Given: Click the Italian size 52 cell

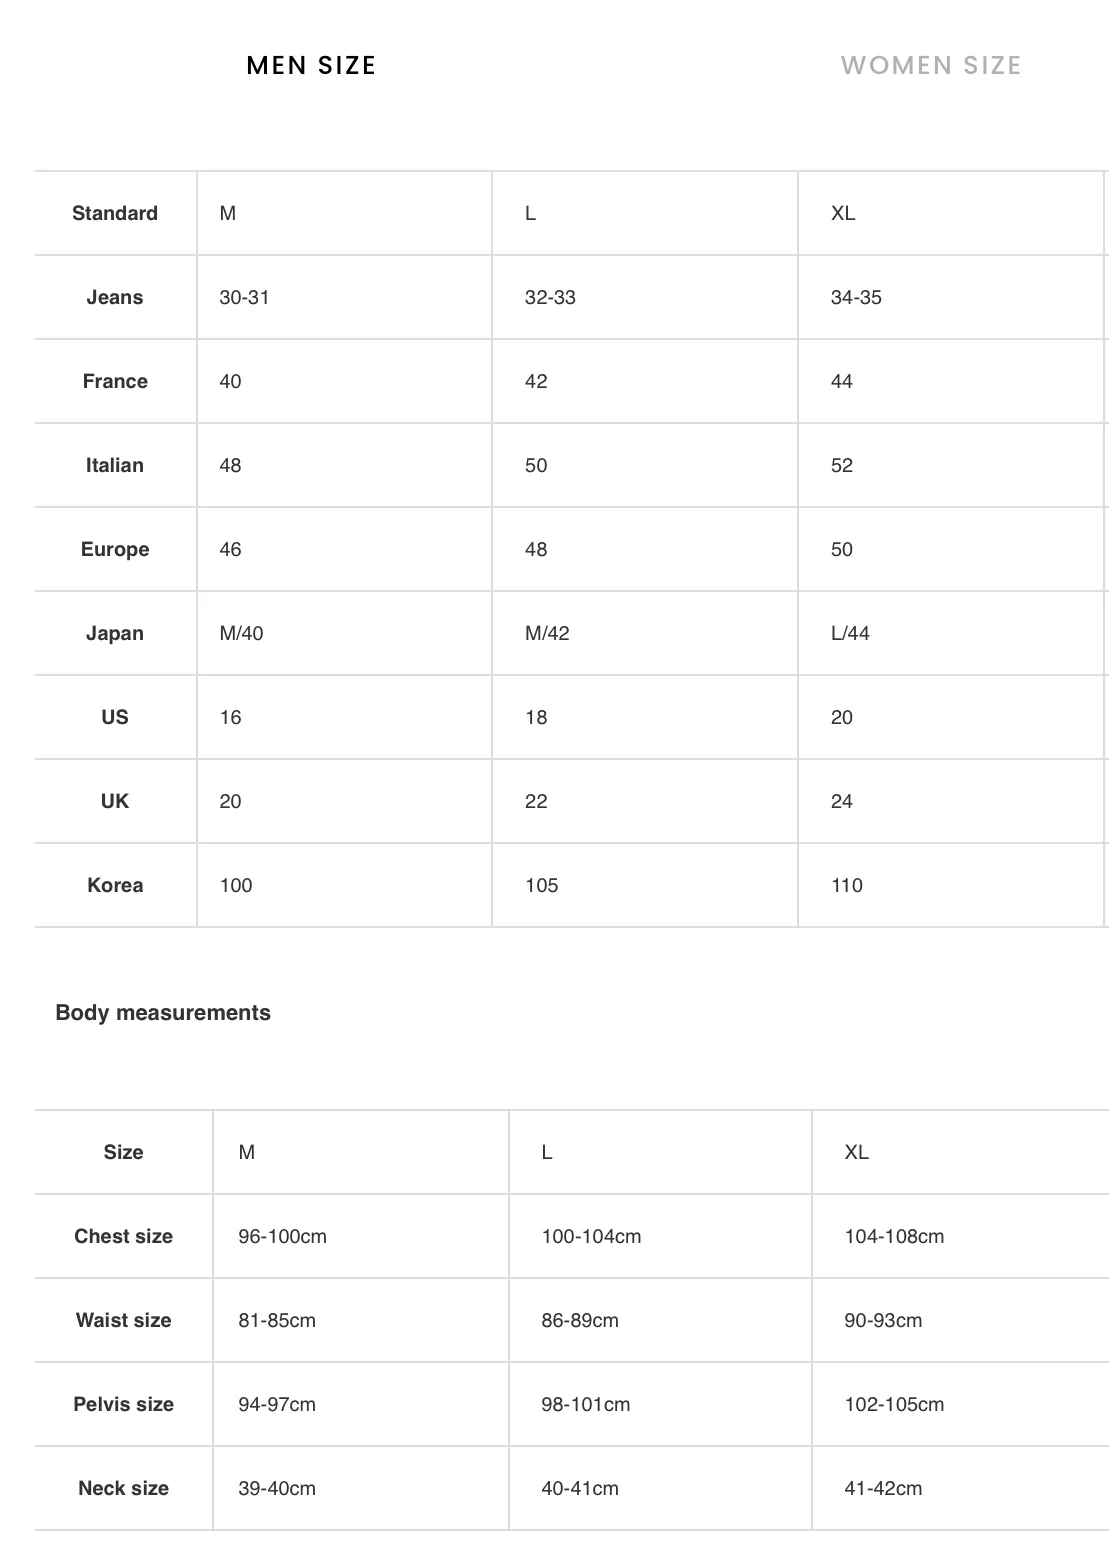Looking at the screenshot, I should [842, 465].
